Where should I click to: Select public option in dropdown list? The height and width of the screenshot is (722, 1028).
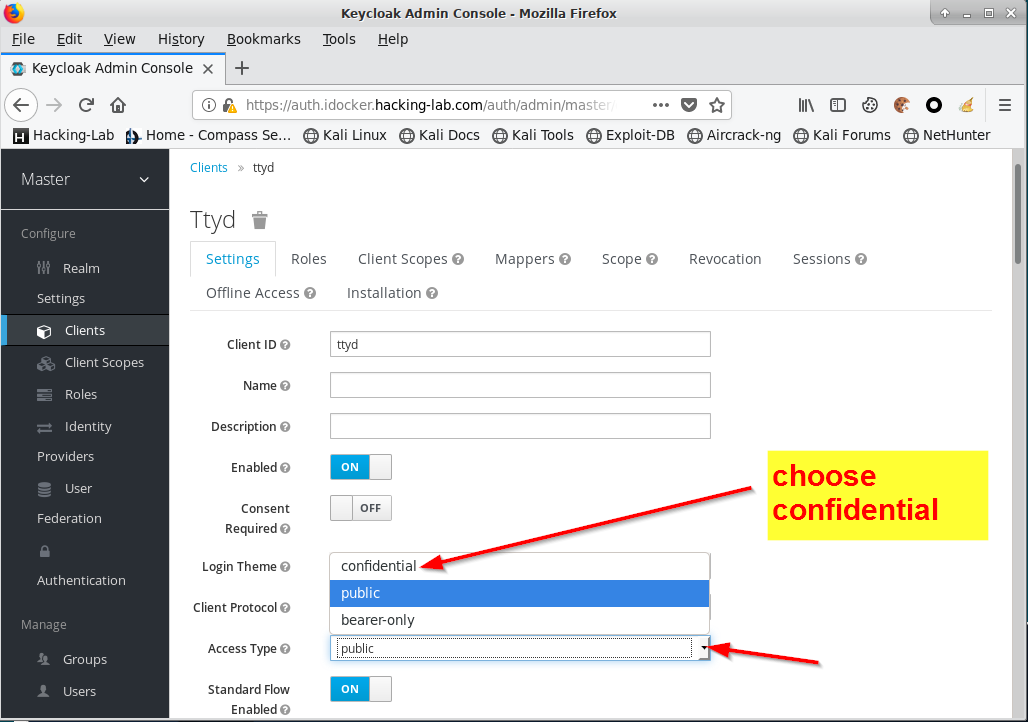click(x=519, y=593)
